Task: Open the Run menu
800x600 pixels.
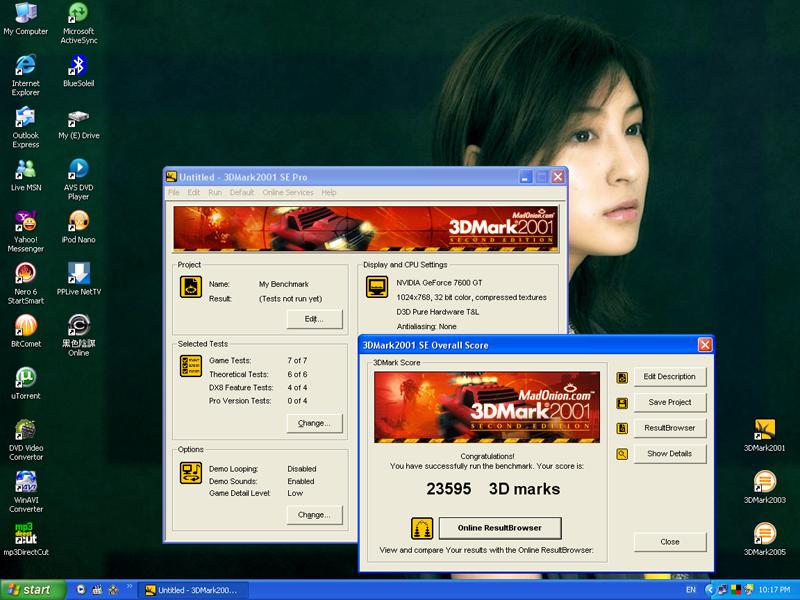Action: point(215,192)
